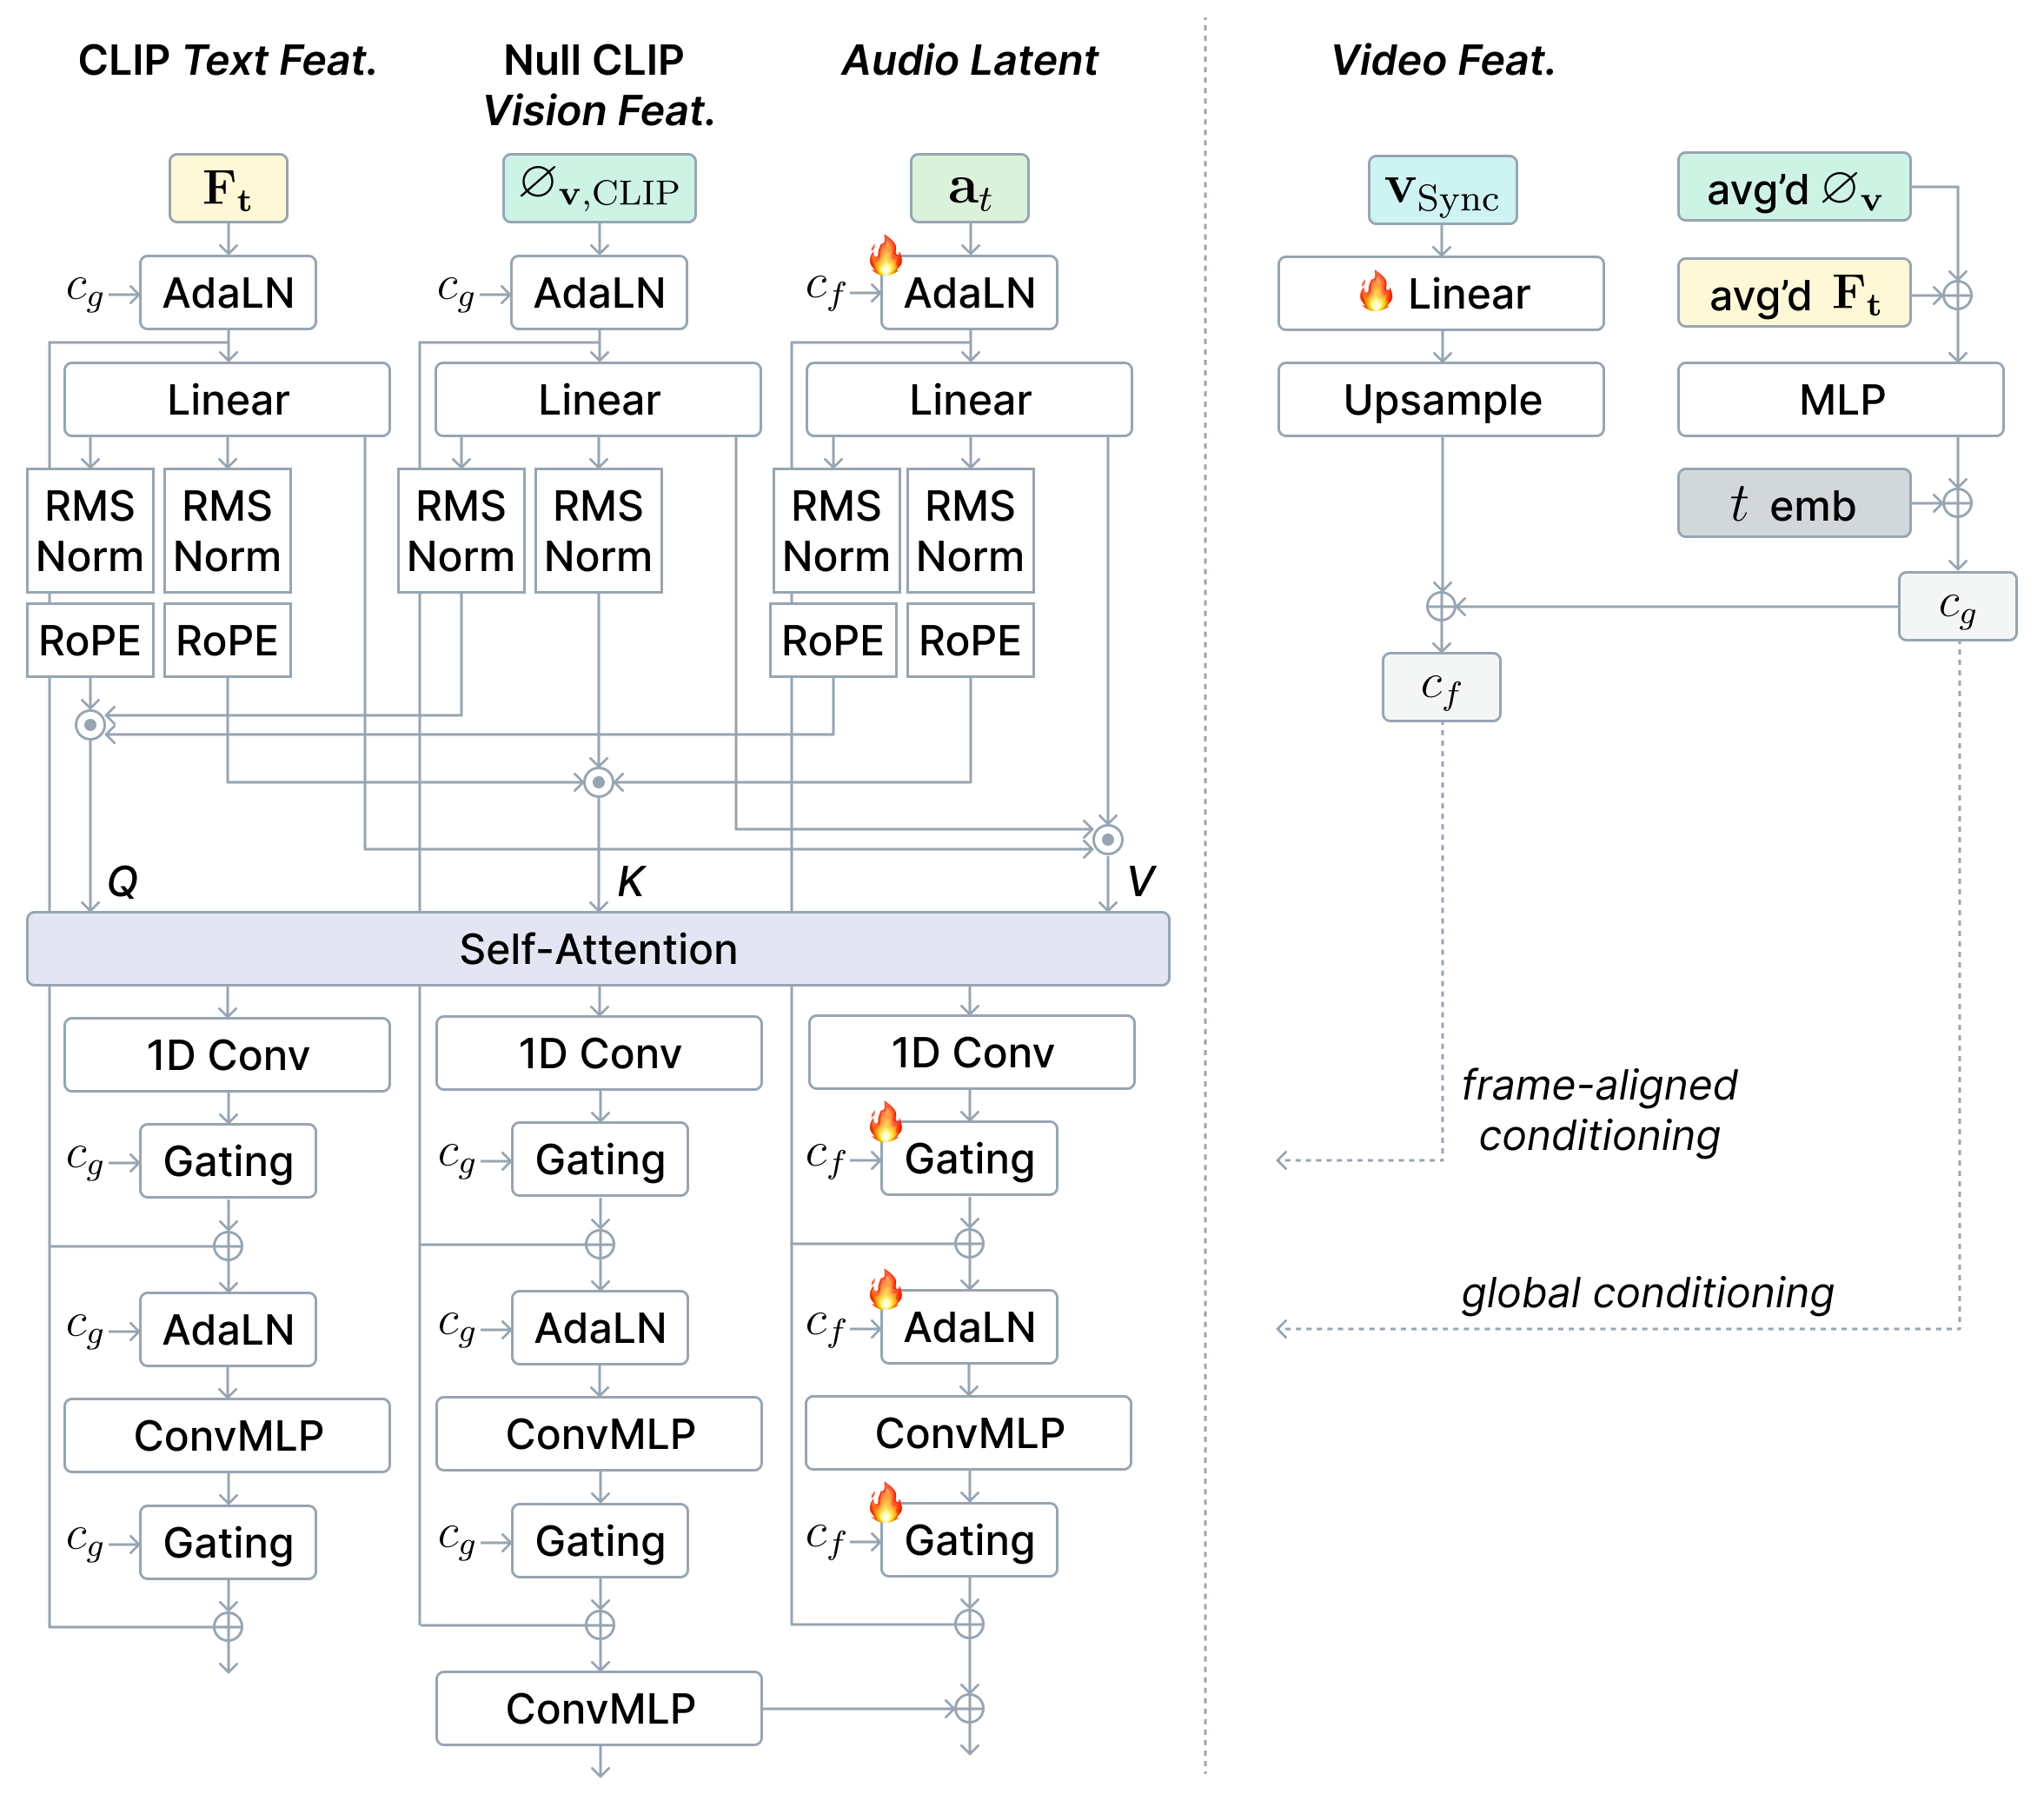Click the plus-circle node beside the t emb box
The image size is (2044, 1794).
pyautogui.click(x=1957, y=502)
